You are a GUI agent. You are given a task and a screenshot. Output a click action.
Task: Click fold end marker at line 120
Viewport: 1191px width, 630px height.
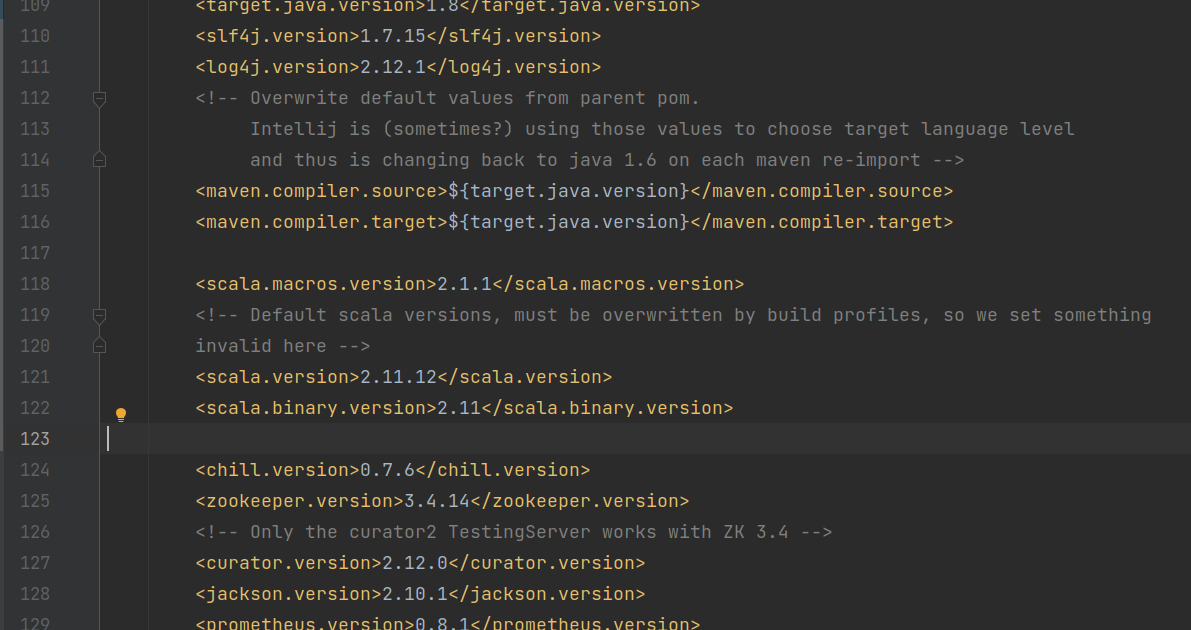[99, 346]
